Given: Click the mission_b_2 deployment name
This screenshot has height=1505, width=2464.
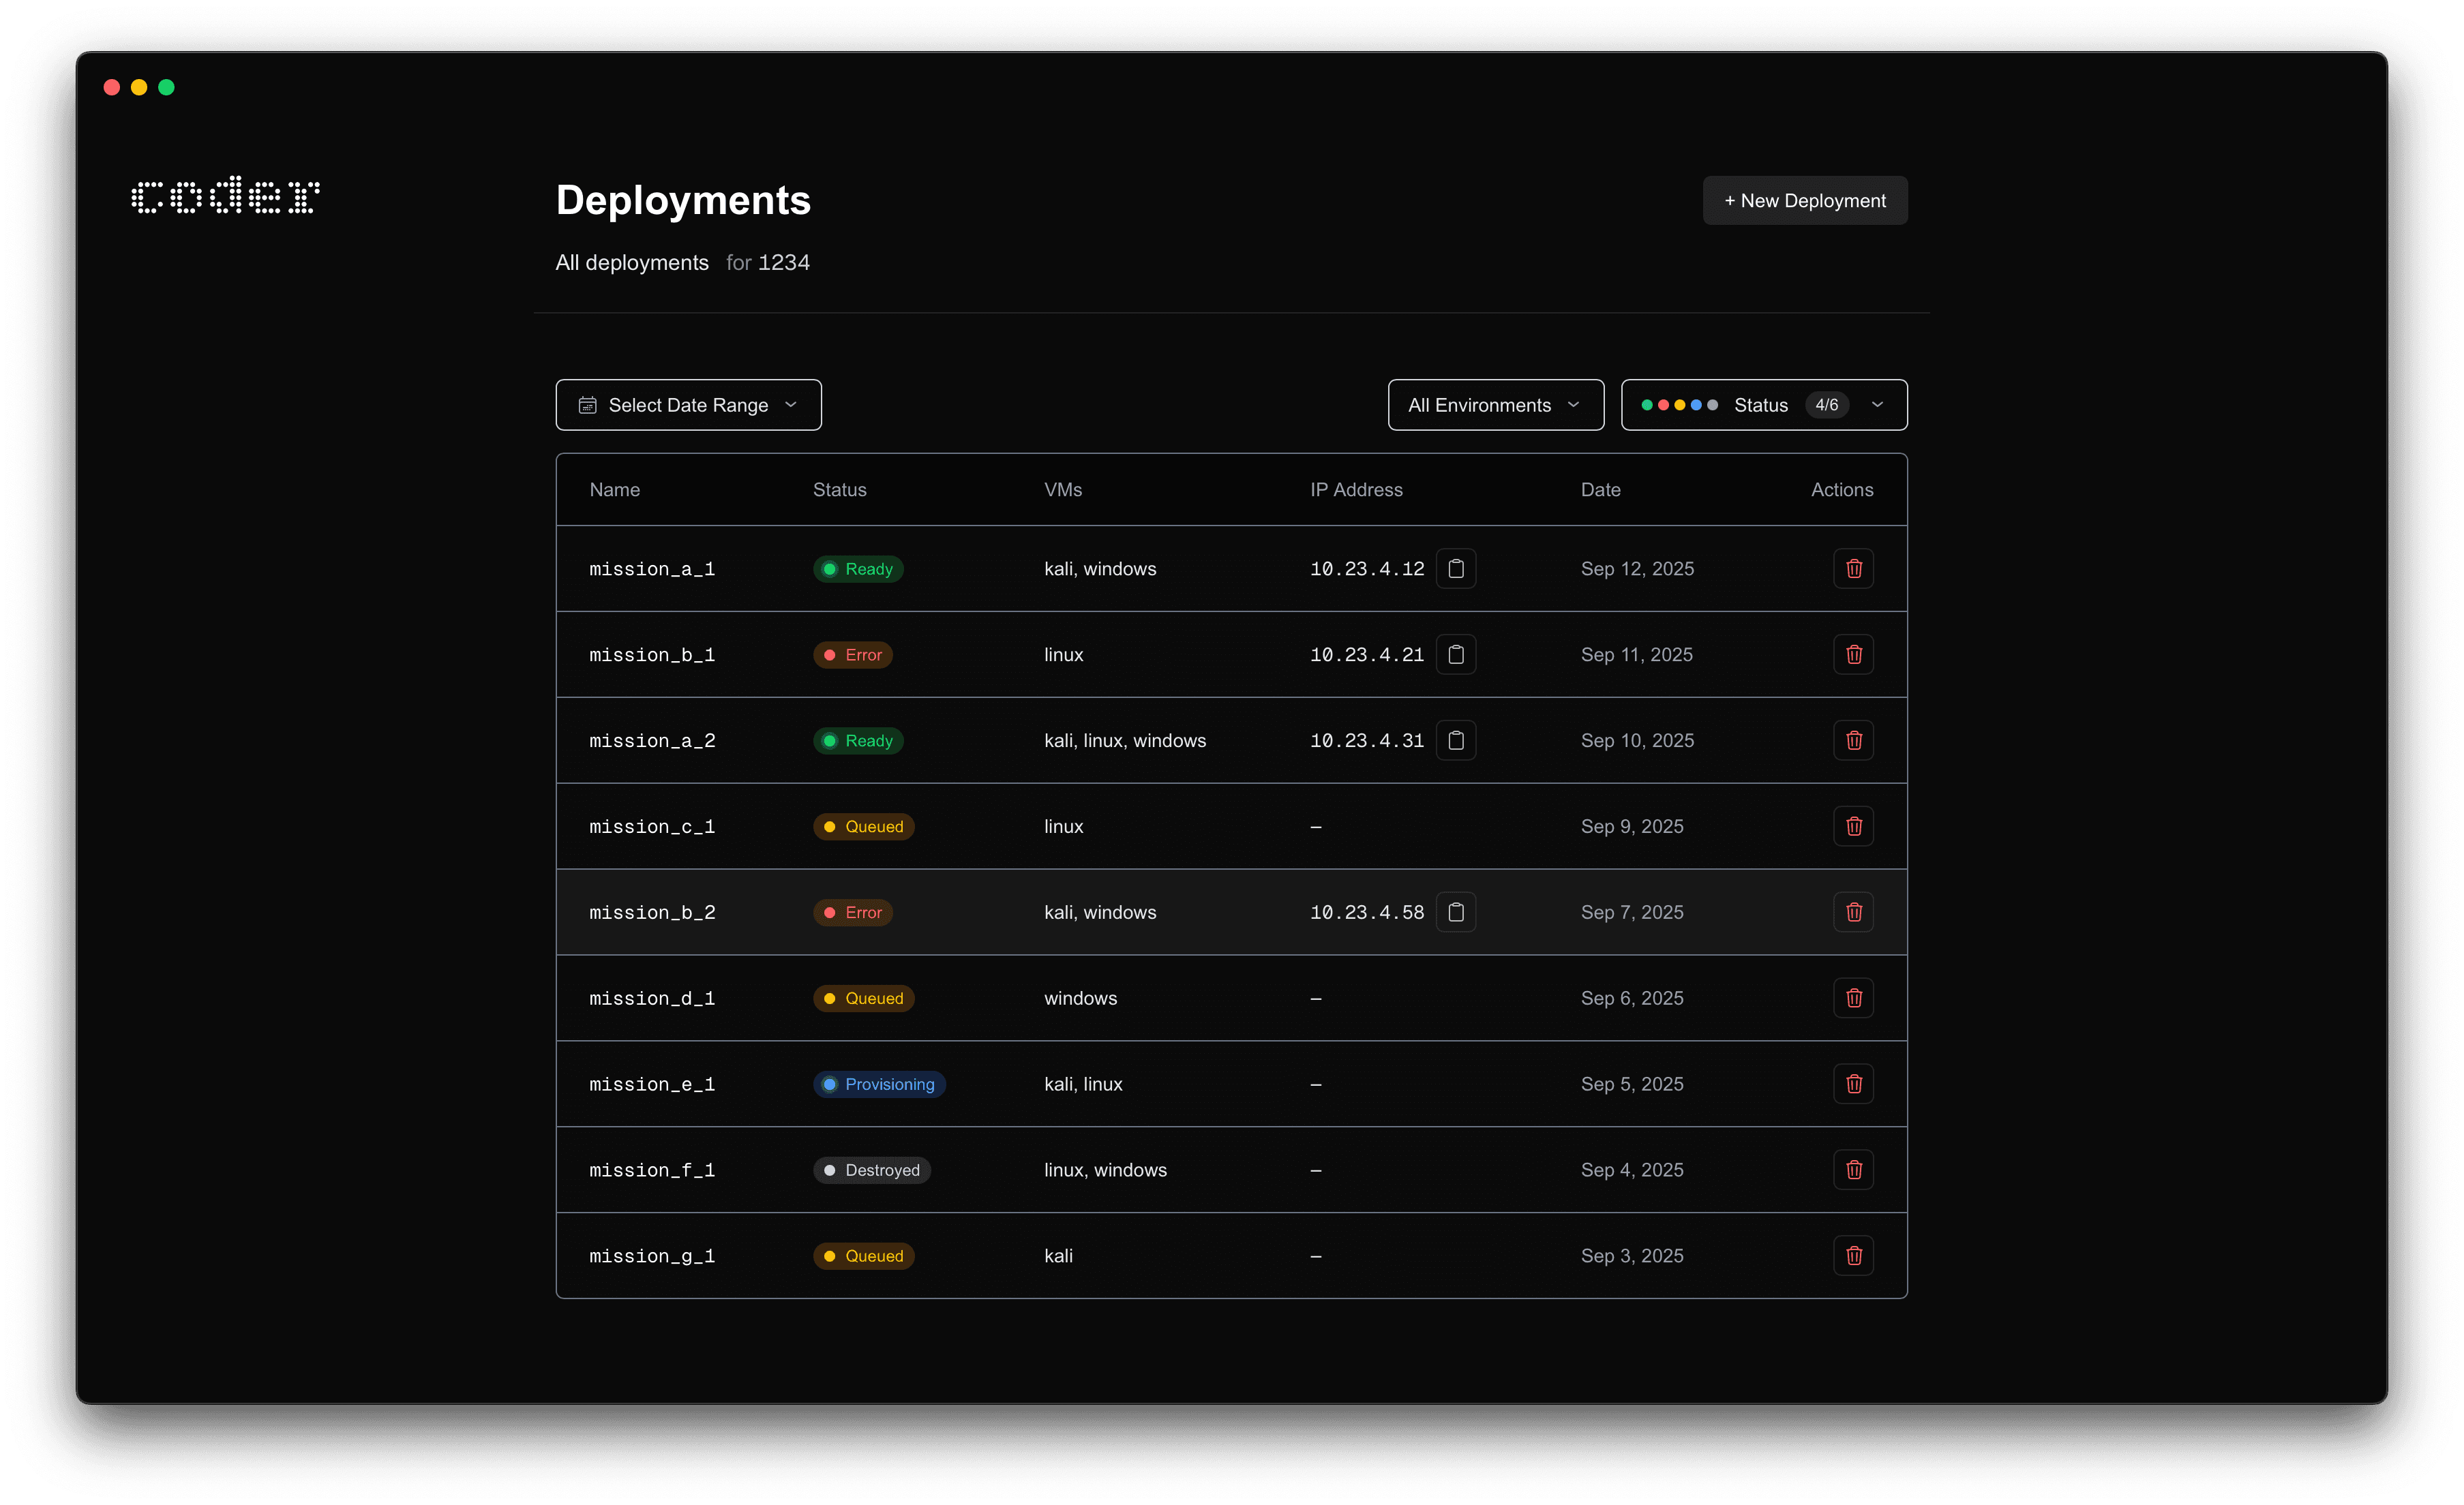Looking at the screenshot, I should pos(652,913).
